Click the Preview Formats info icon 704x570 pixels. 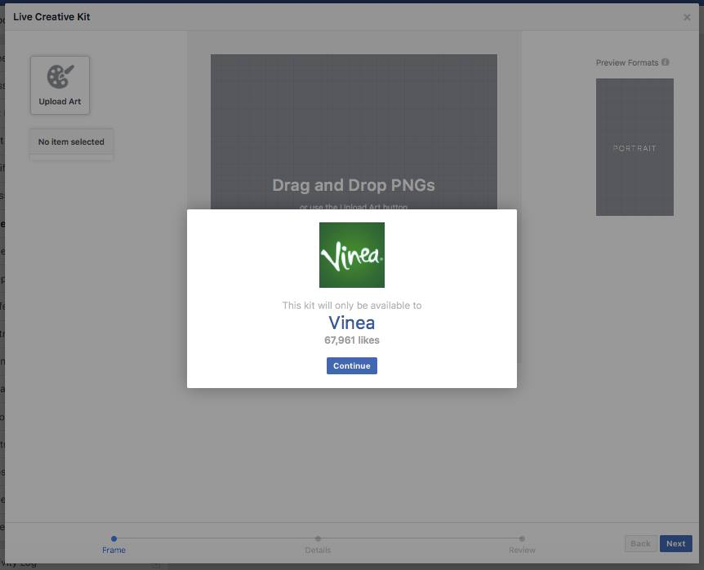tap(665, 62)
